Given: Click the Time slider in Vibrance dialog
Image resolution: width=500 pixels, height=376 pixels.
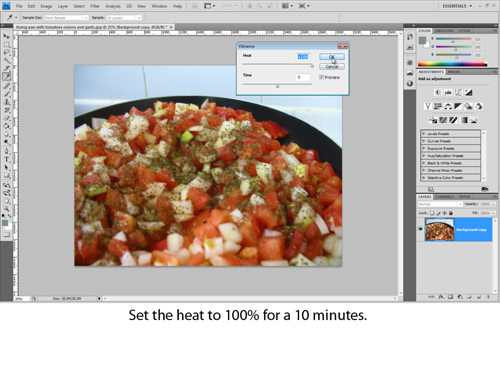Looking at the screenshot, I should [x=277, y=86].
